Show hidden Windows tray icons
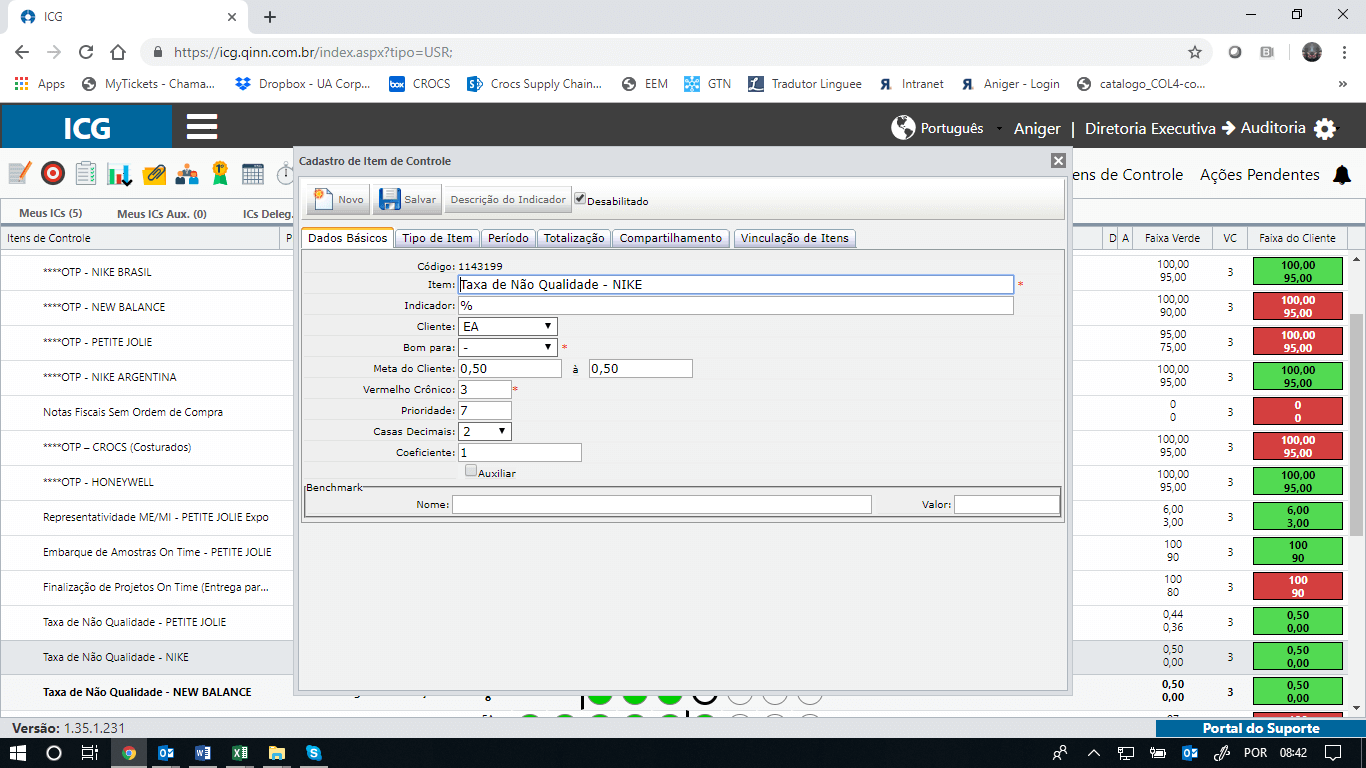 pos(1094,753)
